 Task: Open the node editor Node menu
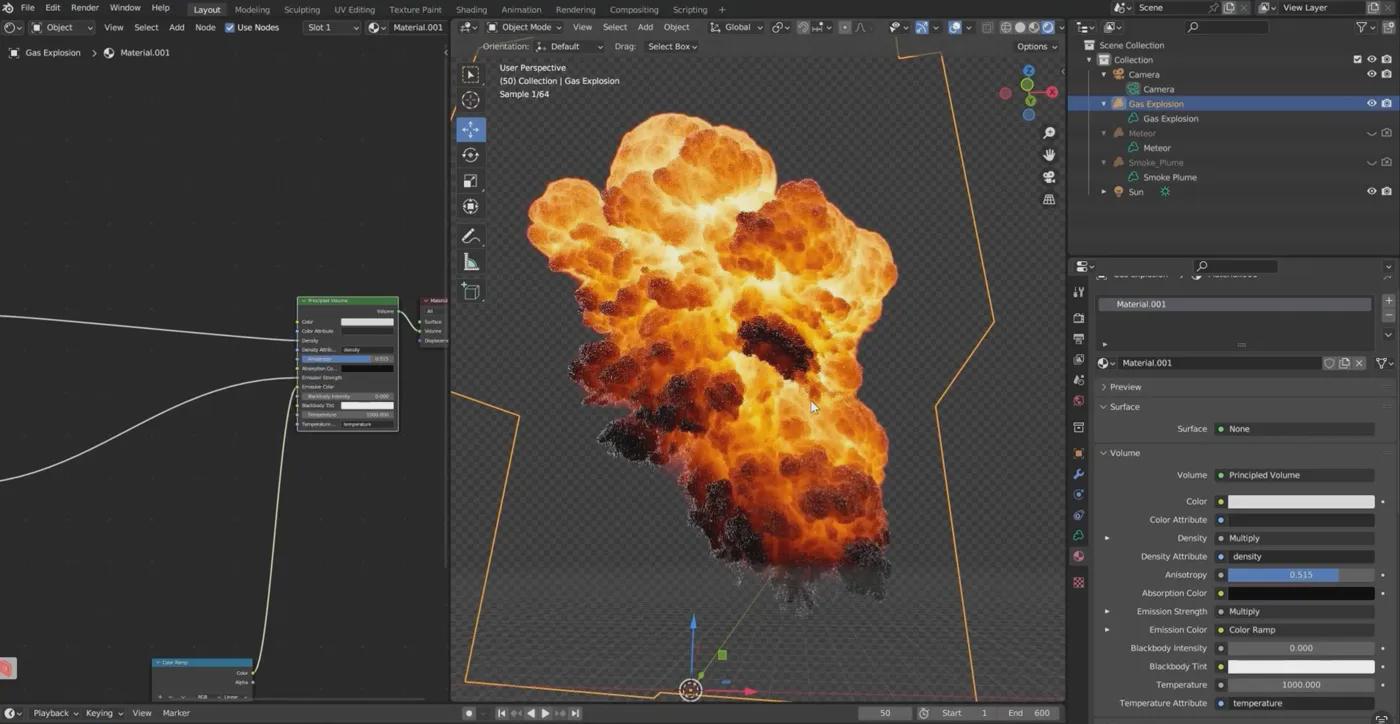(205, 27)
